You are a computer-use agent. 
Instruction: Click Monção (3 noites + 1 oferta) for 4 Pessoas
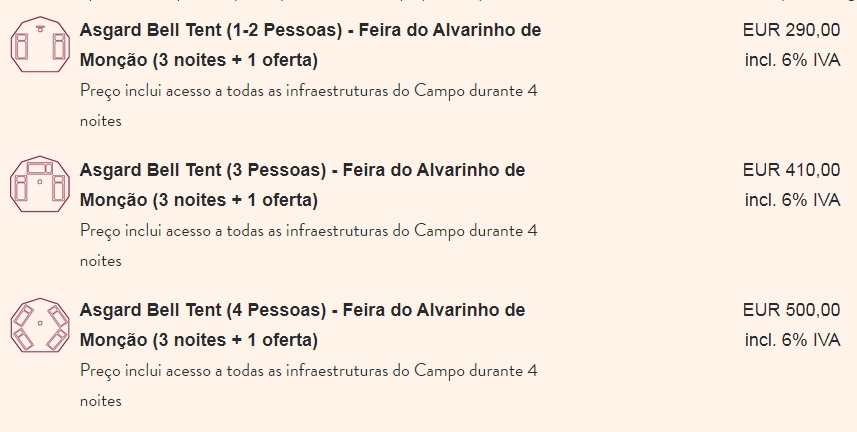pyautogui.click(x=199, y=340)
